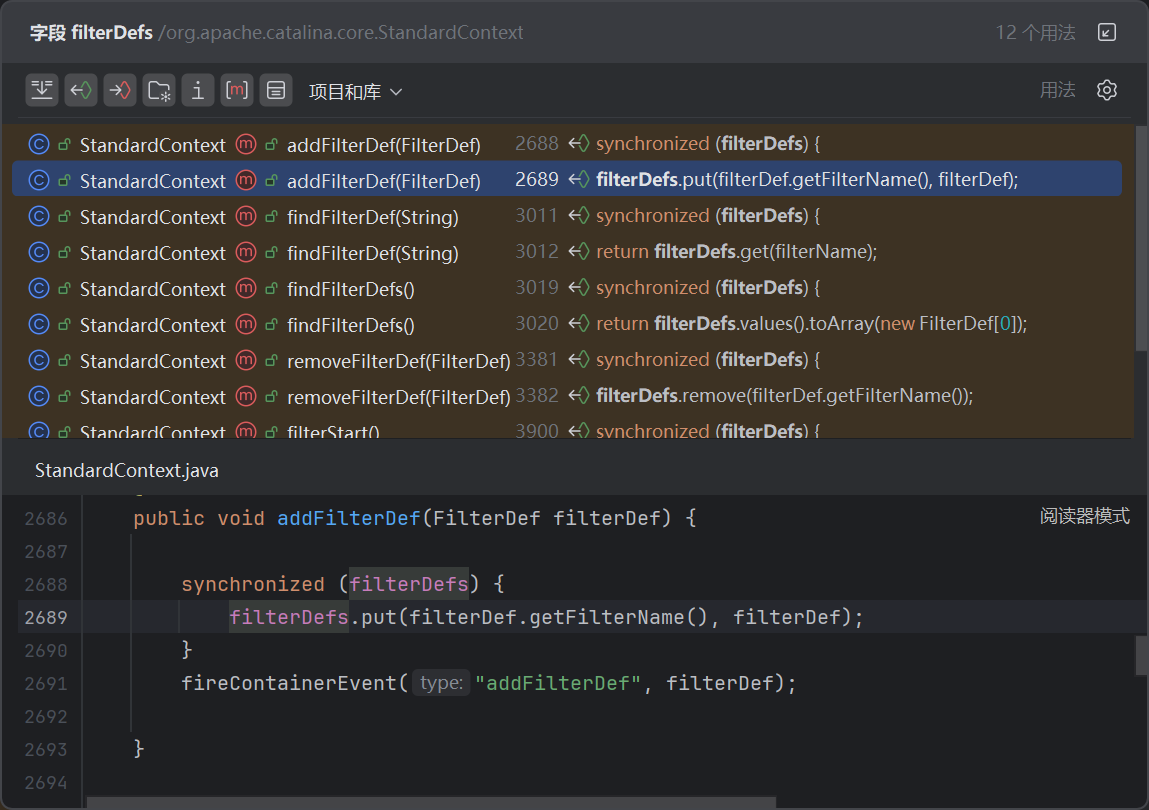The width and height of the screenshot is (1149, 810).
Task: Click the group by method [m] icon
Action: click(237, 90)
